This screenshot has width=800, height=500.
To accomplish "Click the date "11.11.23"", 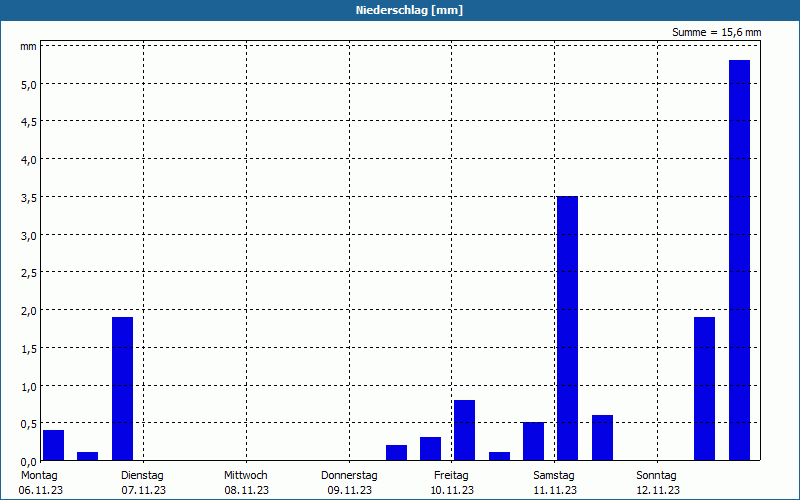I will tap(555, 490).
